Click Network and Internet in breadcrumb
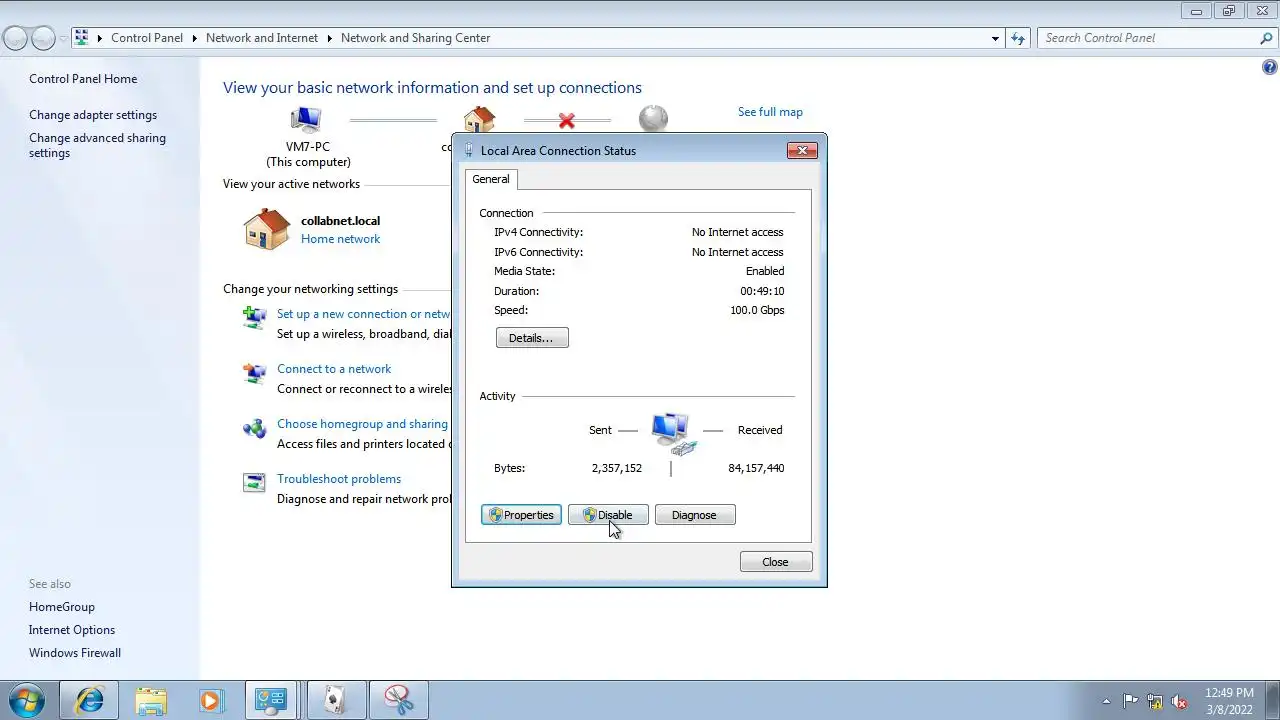Image resolution: width=1280 pixels, height=720 pixels. [x=262, y=38]
